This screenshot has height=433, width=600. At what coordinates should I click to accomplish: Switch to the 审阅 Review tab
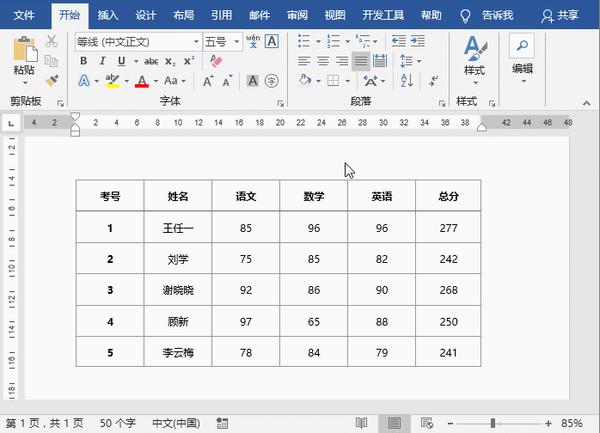tap(297, 15)
